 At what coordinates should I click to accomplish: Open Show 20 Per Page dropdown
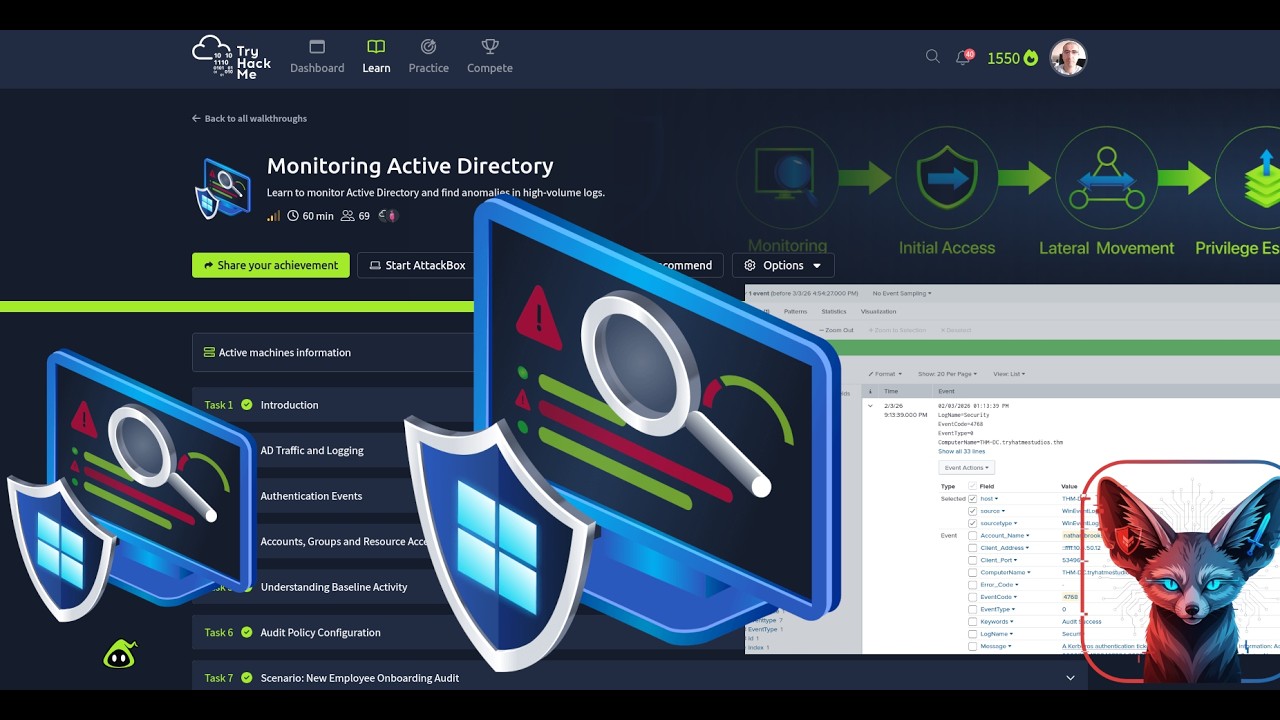(947, 374)
